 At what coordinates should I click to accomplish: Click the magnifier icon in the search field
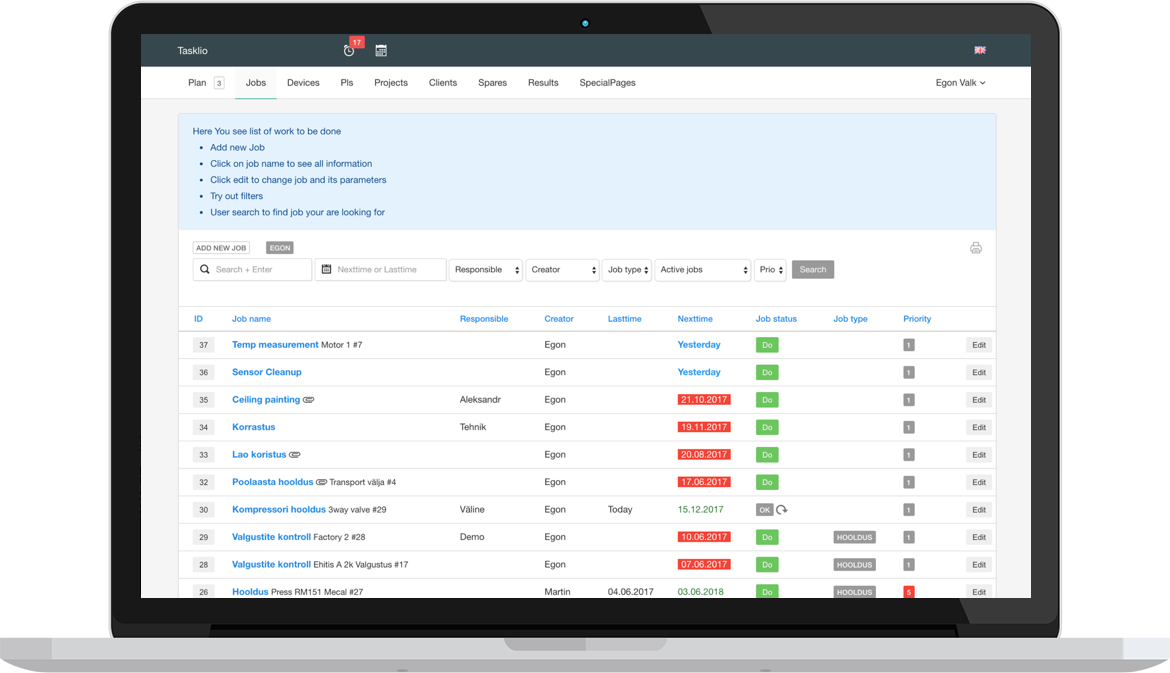(x=204, y=269)
